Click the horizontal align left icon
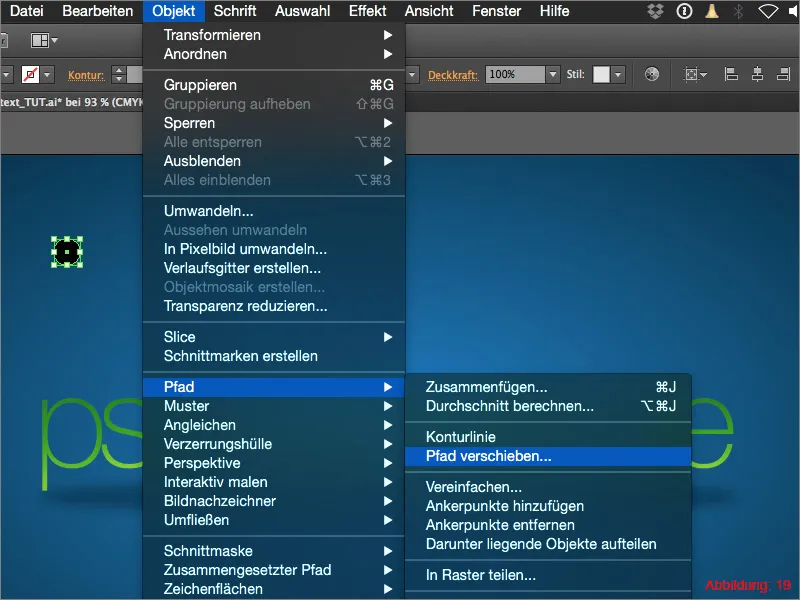This screenshot has width=800, height=600. (x=731, y=74)
